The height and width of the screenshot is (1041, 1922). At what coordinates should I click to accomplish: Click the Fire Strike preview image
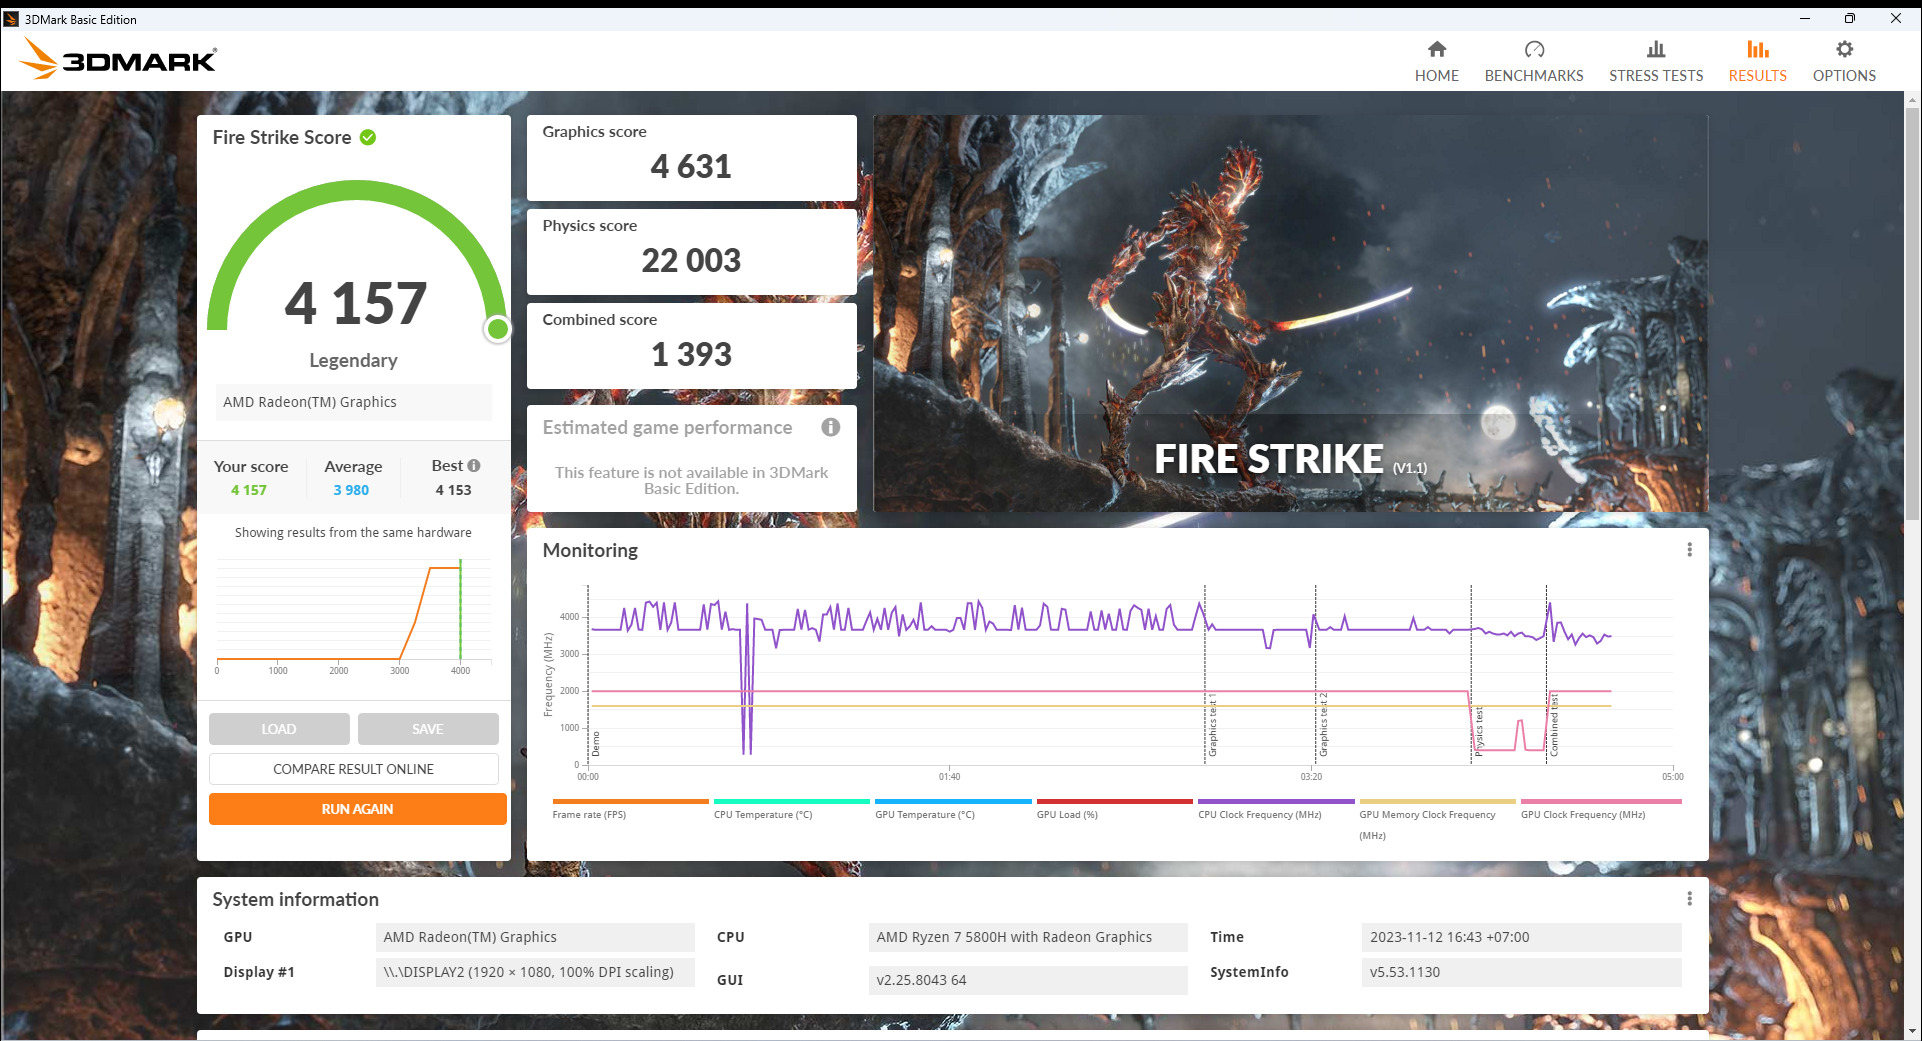pos(1290,313)
